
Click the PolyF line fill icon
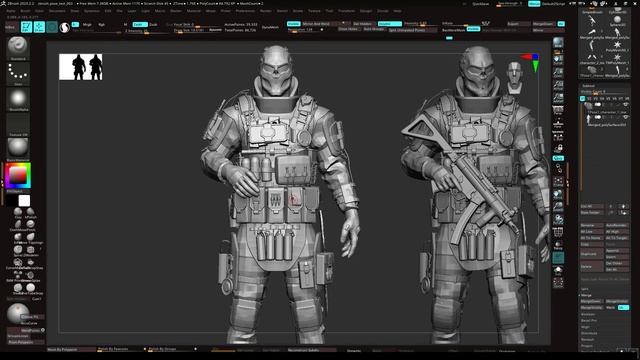pos(558,232)
